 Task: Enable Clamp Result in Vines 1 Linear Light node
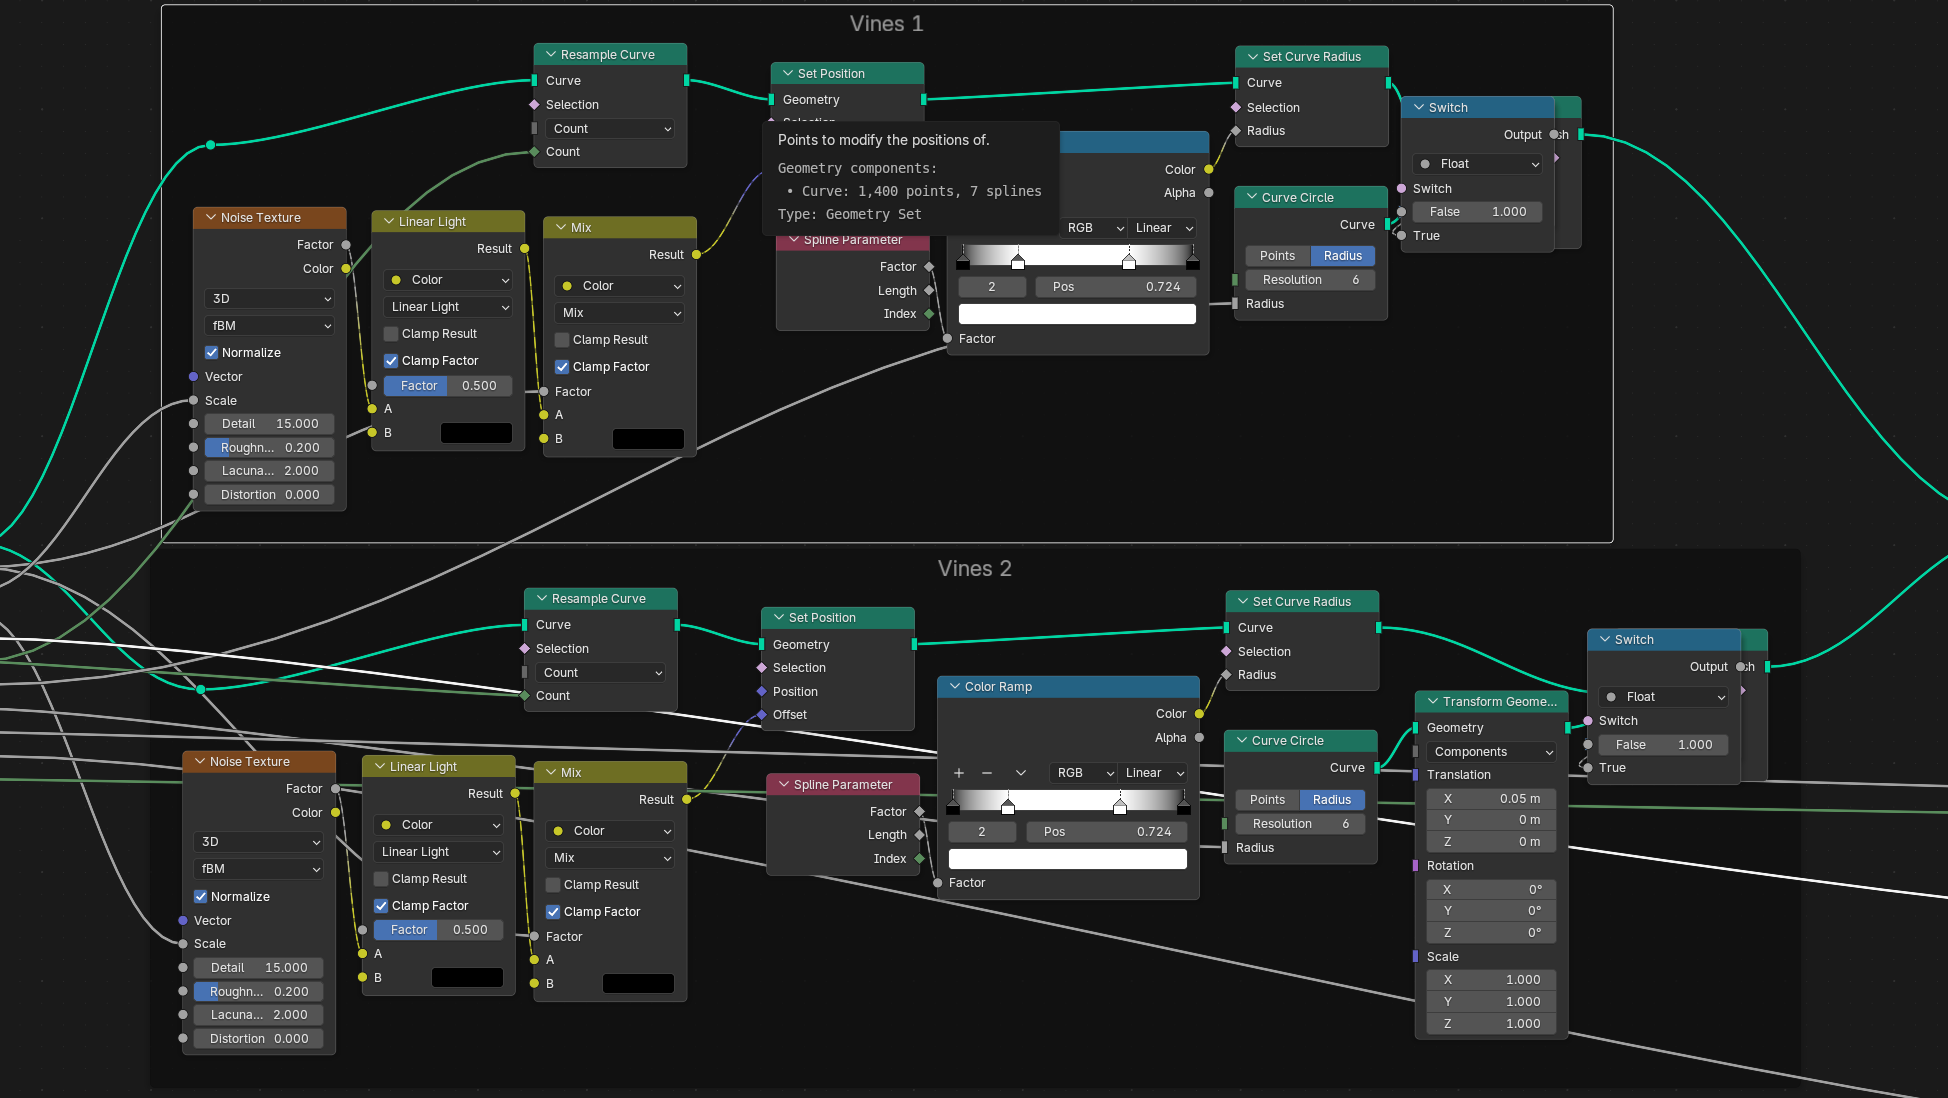(392, 334)
